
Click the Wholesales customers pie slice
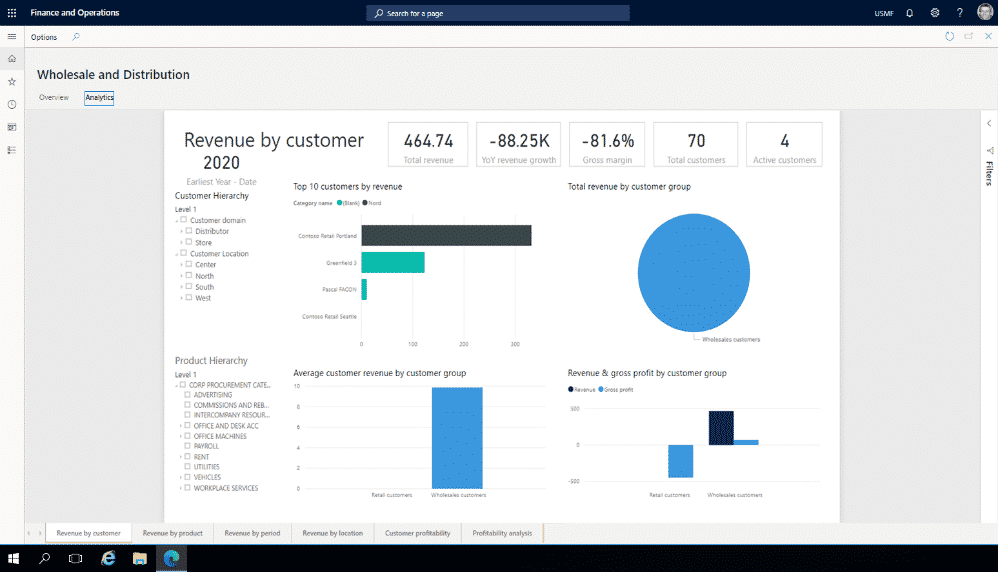coord(694,272)
